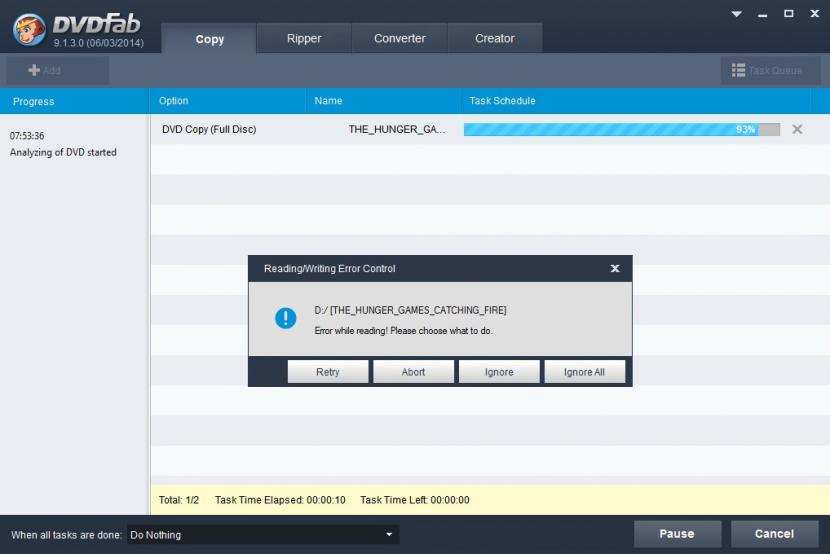Close the Reading/Writing Error Control dialog
830x554 pixels.
(615, 268)
